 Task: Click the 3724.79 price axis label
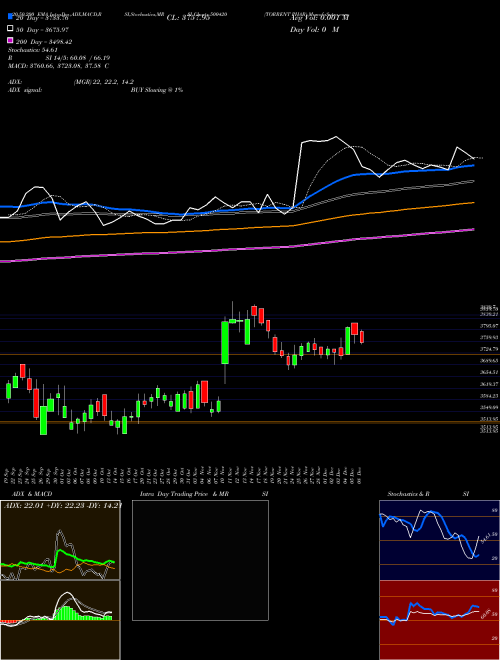click(489, 349)
